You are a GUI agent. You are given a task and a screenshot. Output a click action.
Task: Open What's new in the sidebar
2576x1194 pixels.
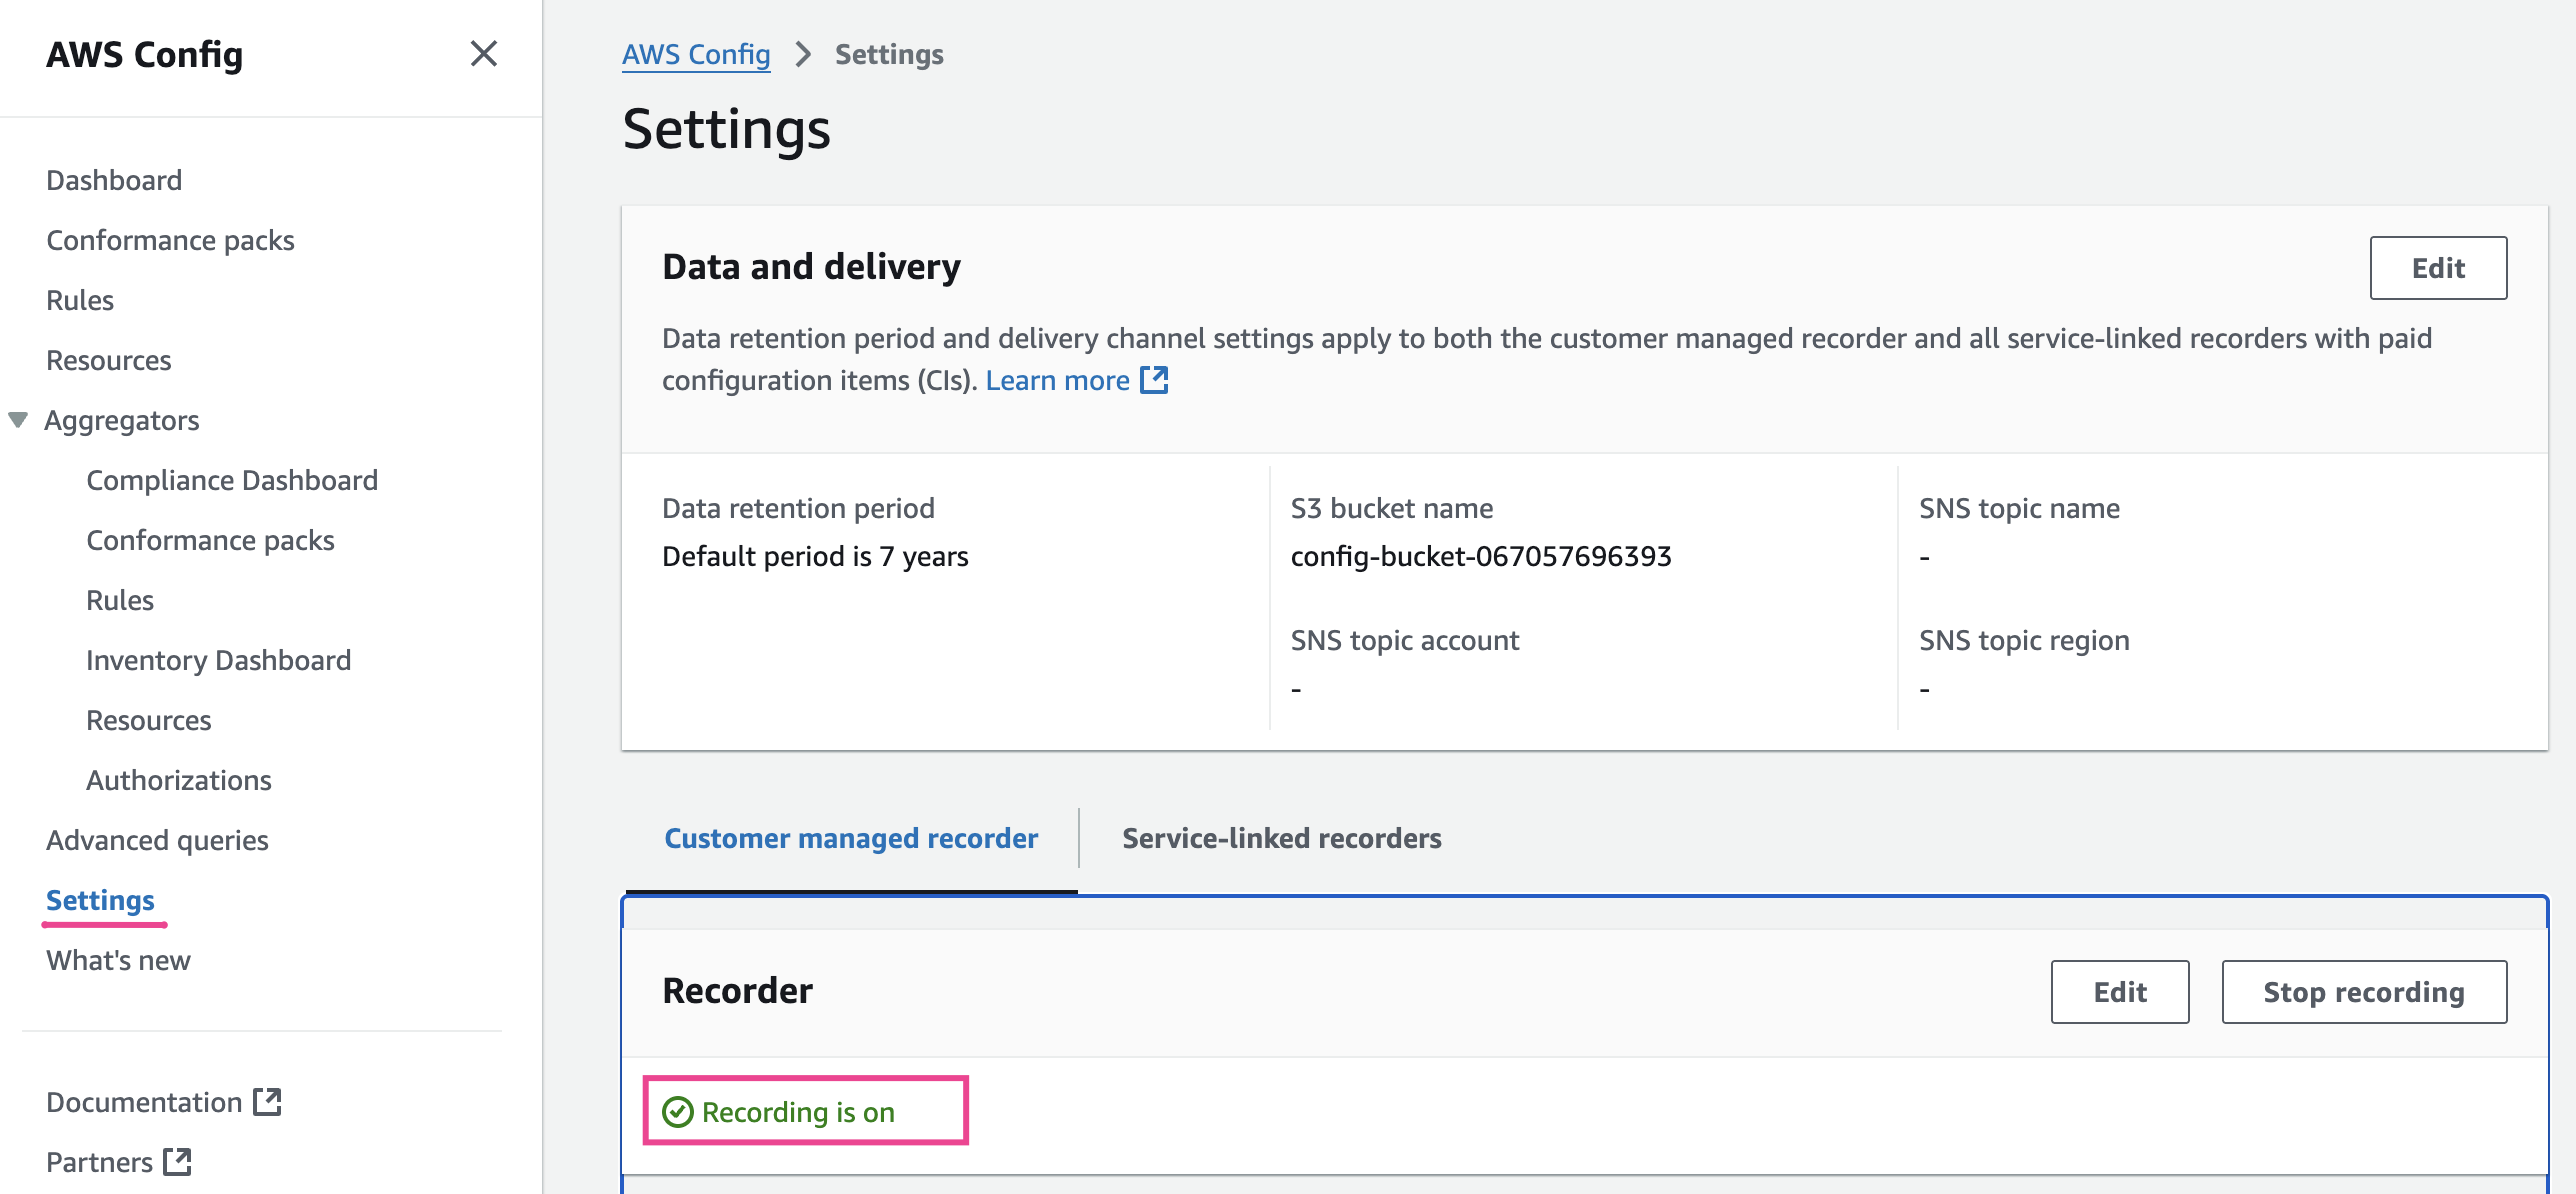coord(118,960)
